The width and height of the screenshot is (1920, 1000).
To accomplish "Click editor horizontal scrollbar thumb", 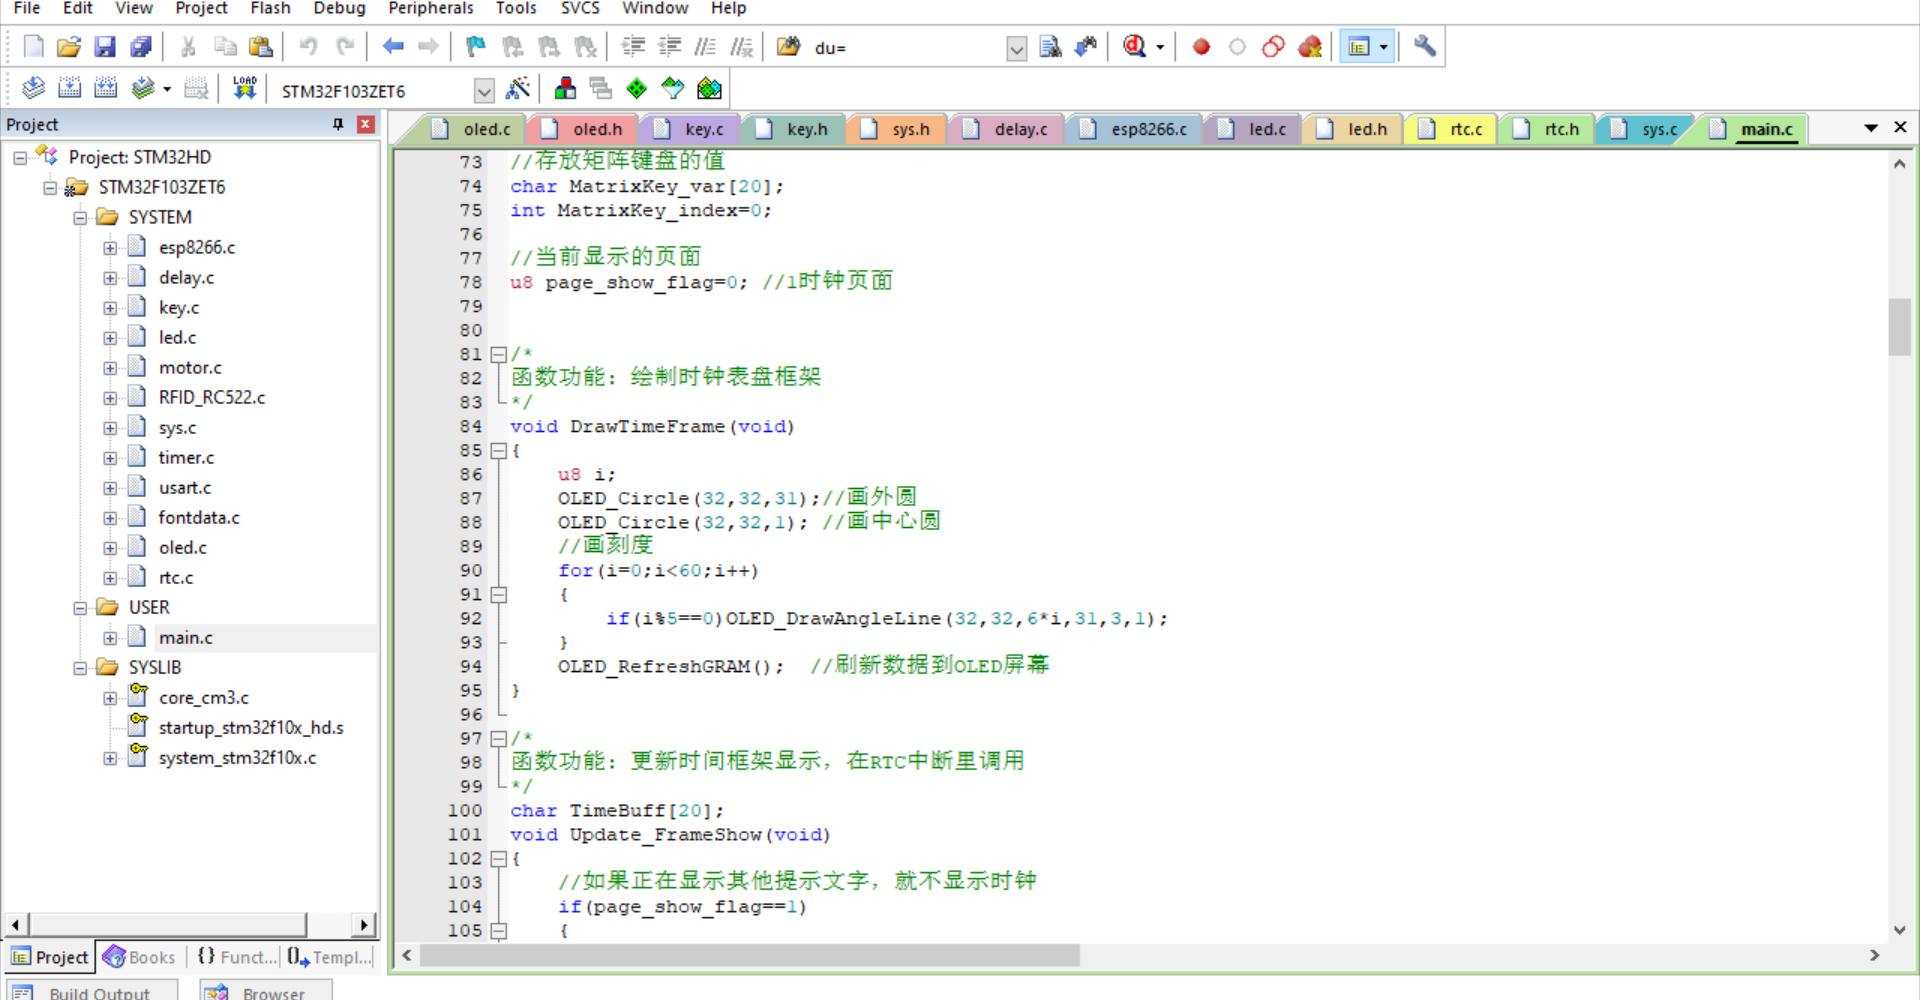I will (749, 955).
